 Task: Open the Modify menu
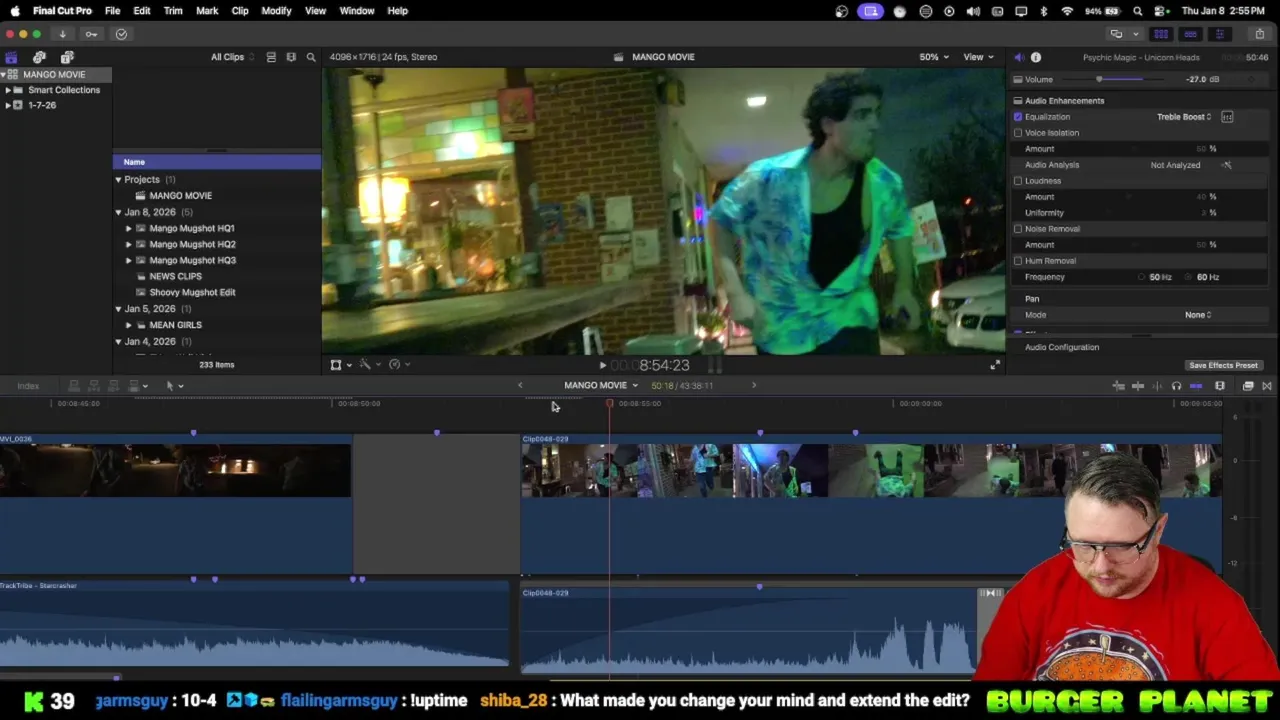click(x=276, y=11)
